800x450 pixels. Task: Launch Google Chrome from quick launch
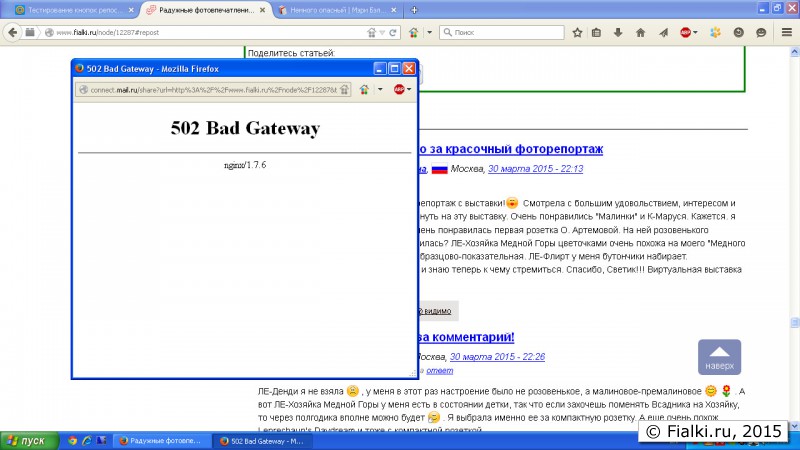(x=72, y=441)
